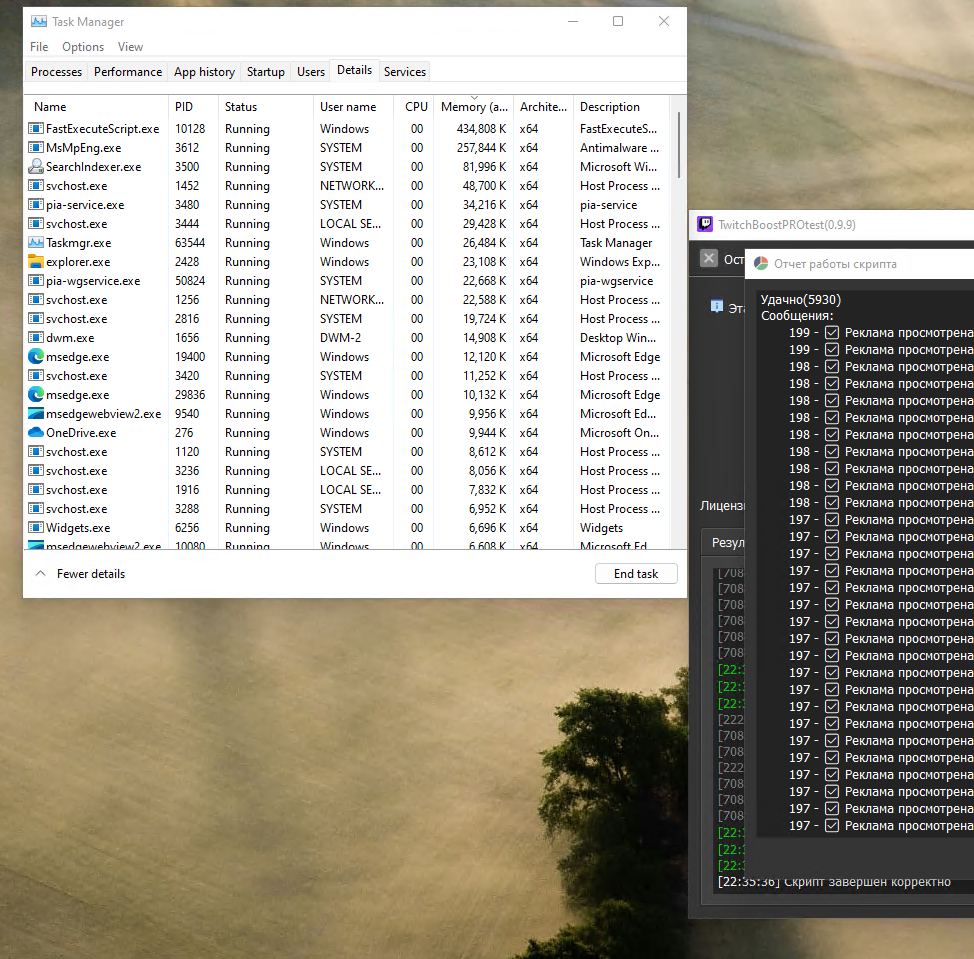974x959 pixels.
Task: Collapse Task Manager with Fewer details chevron
Action: (41, 574)
